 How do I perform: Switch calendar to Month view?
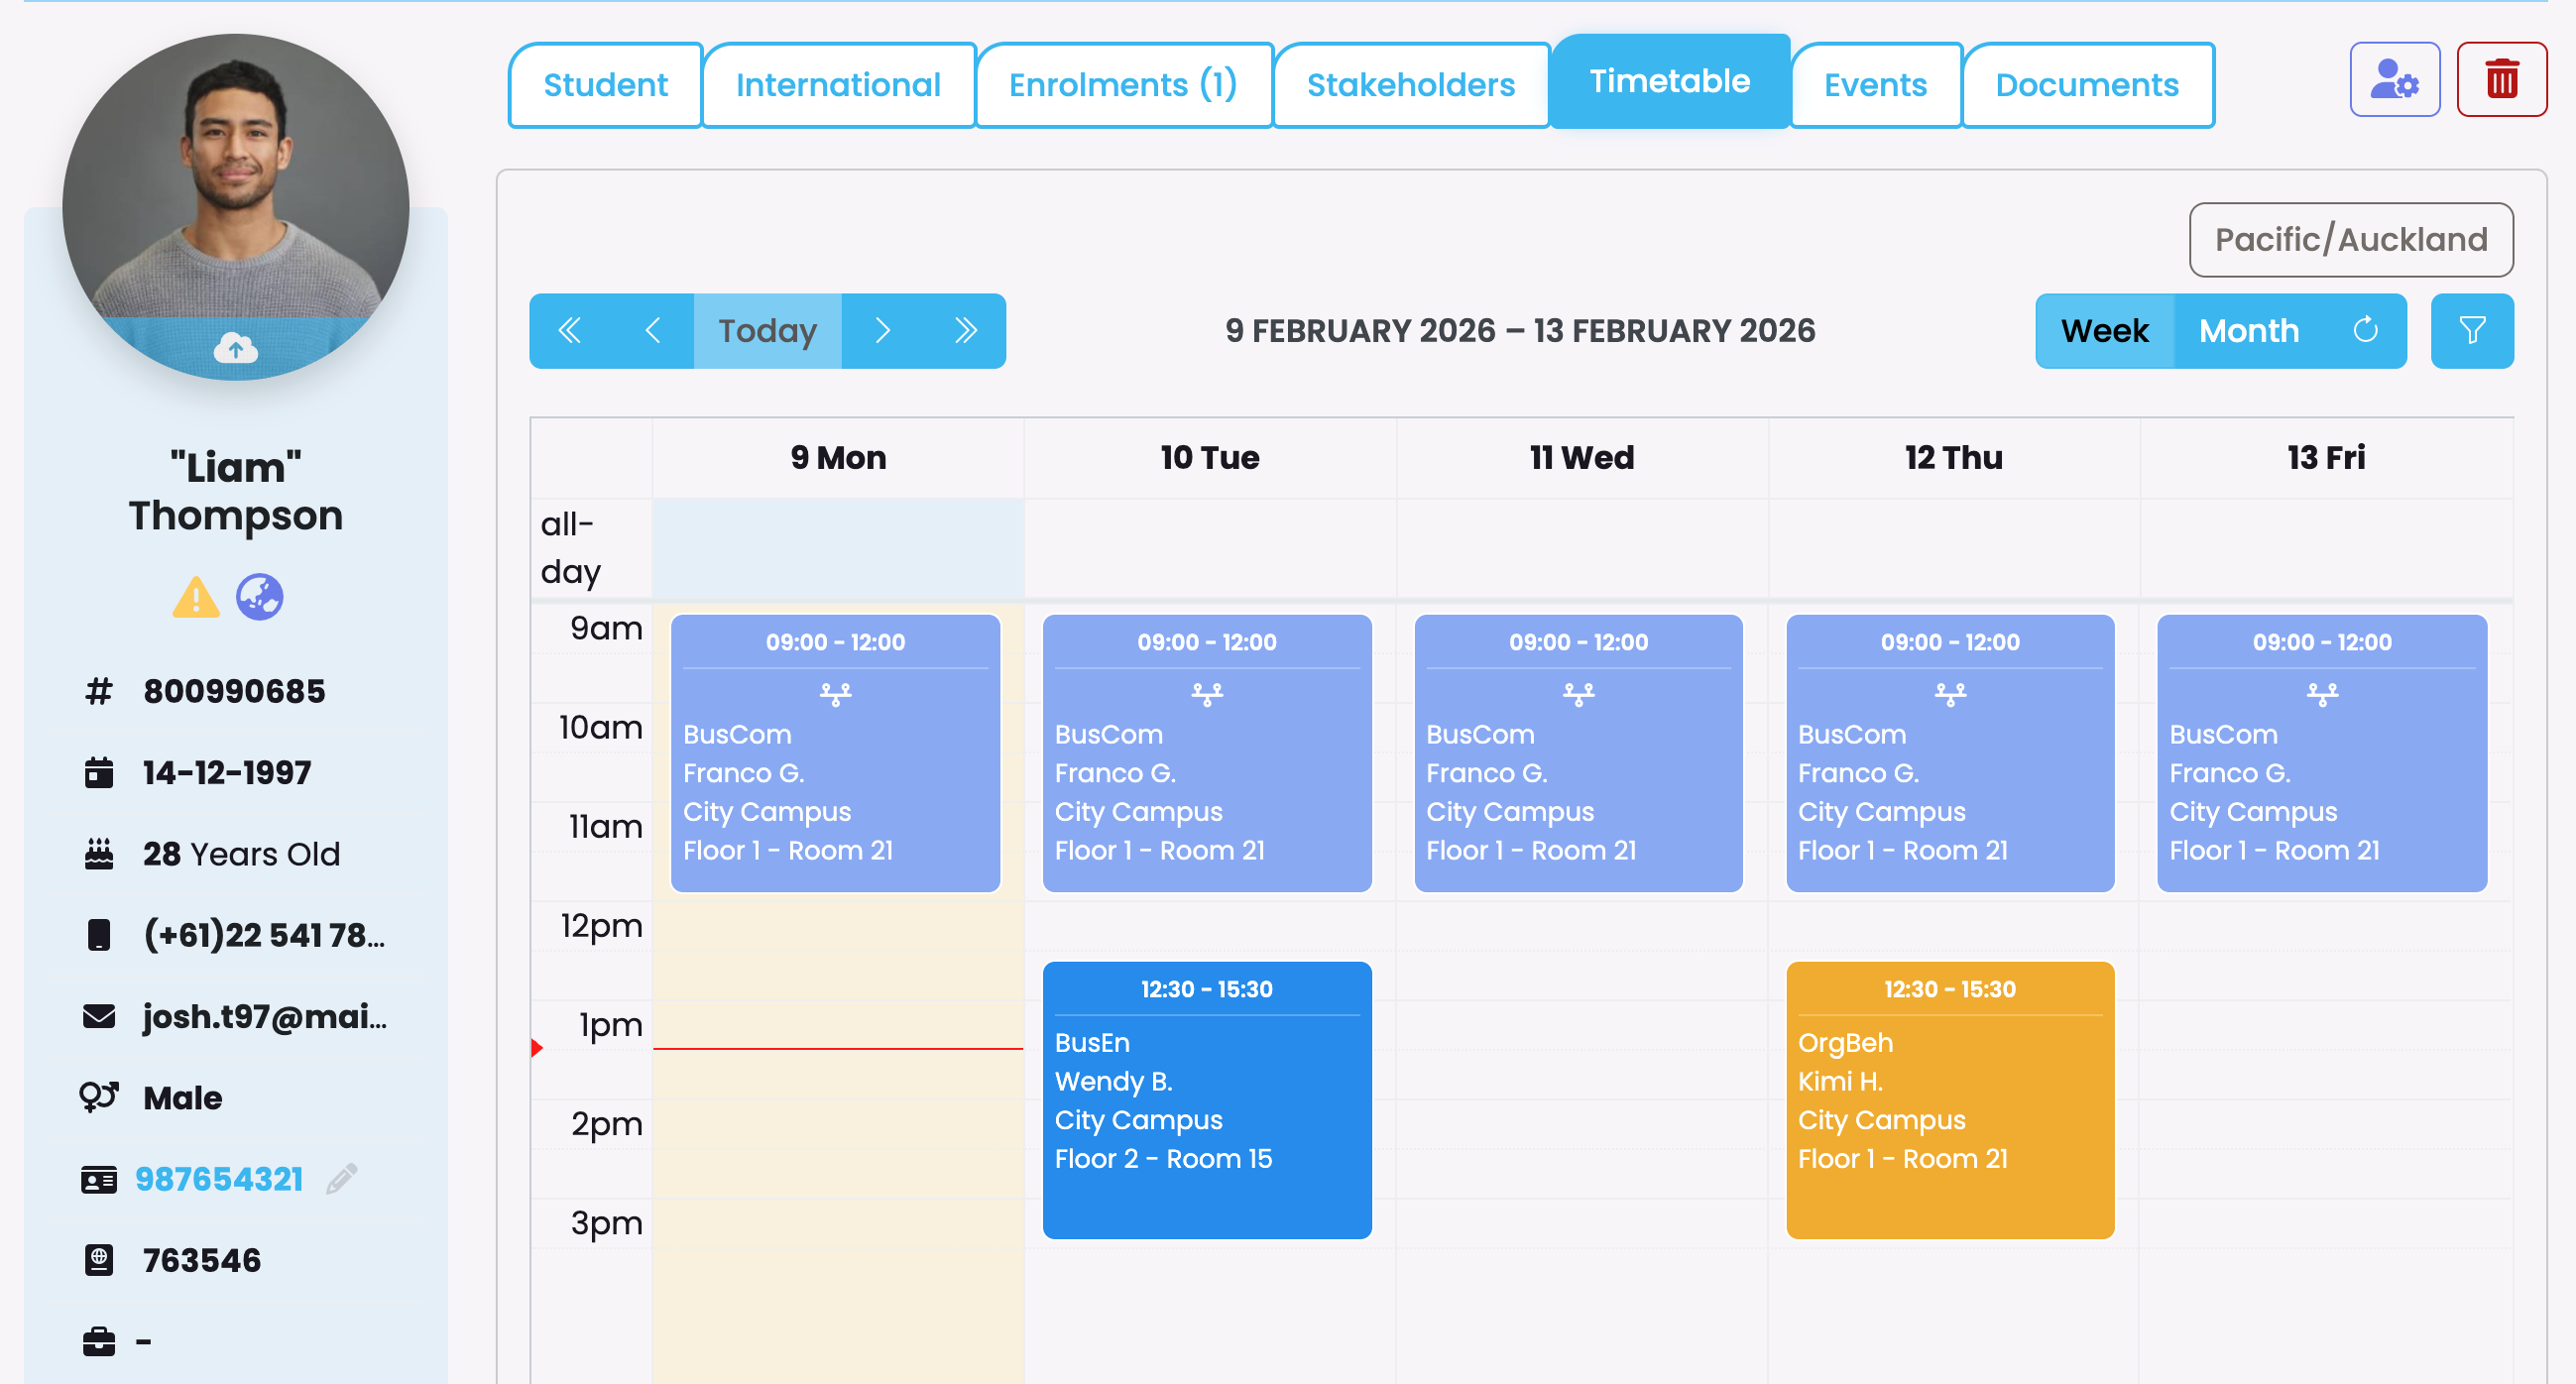tap(2248, 331)
